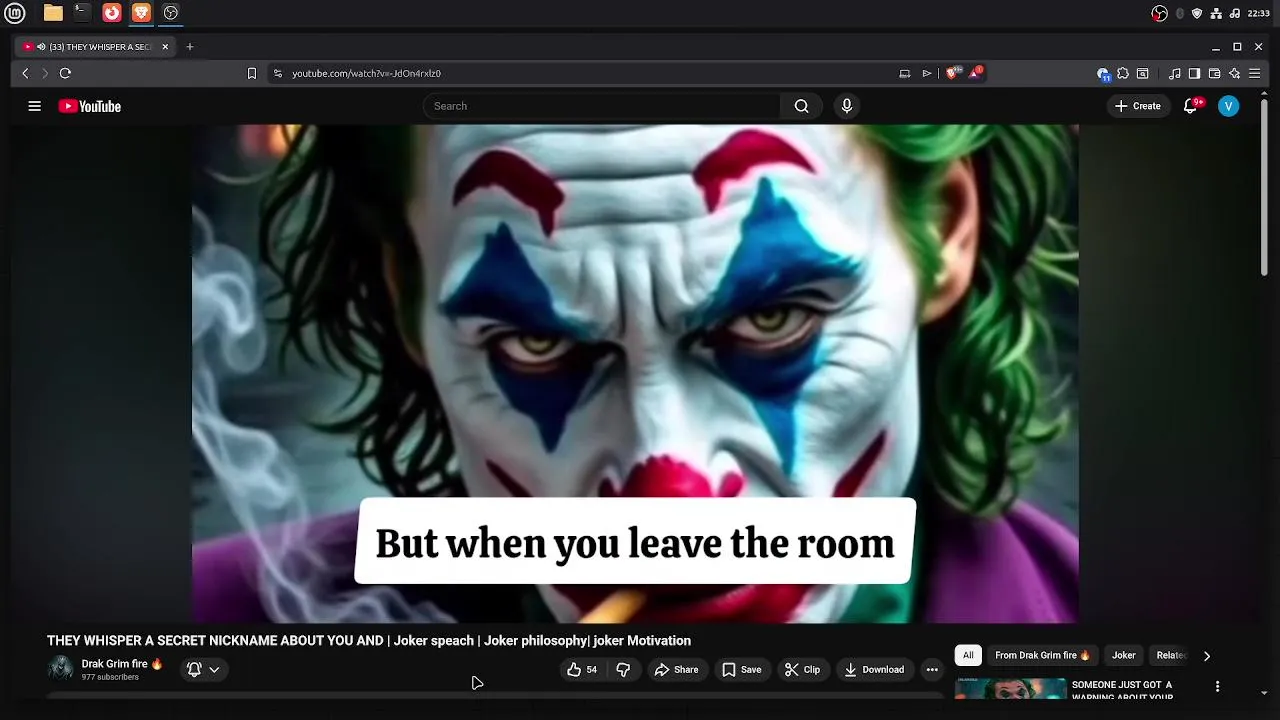This screenshot has height=720, width=1280.
Task: Launch Terminal from the panel
Action: click(82, 13)
